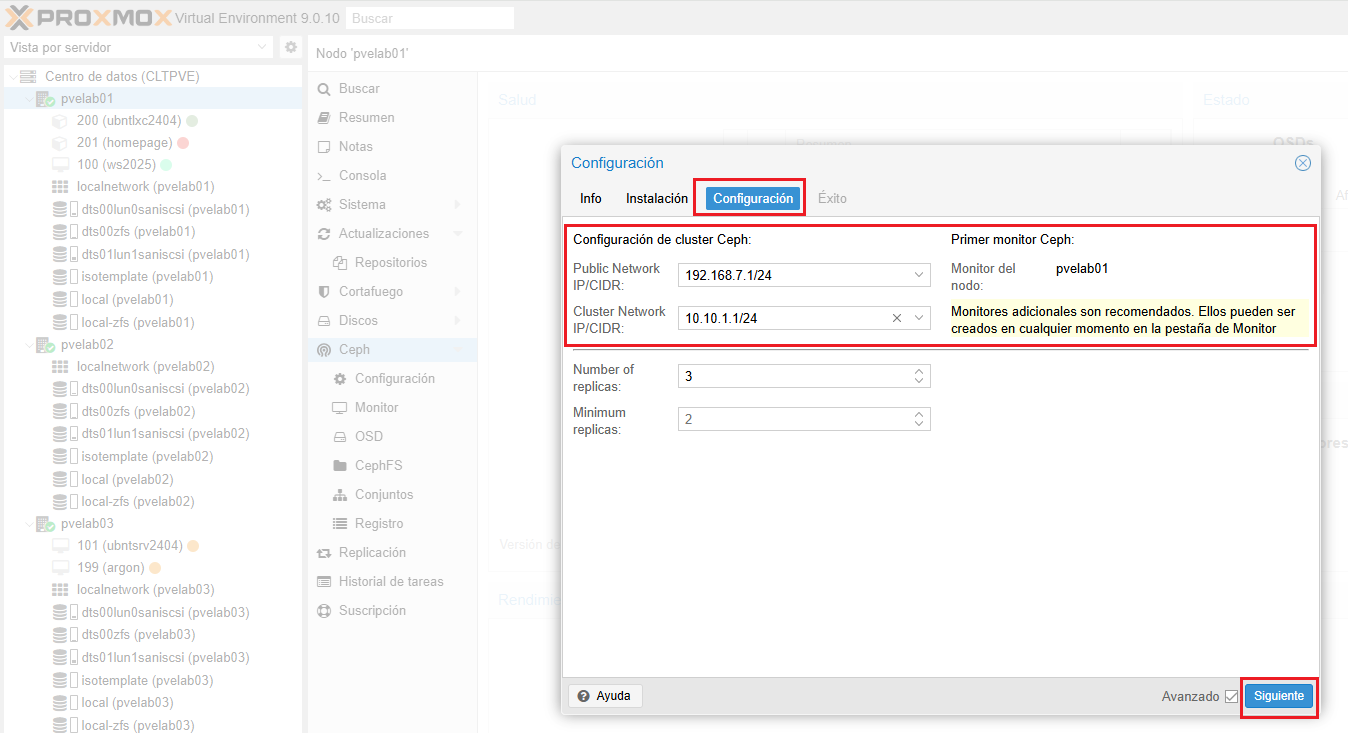Click the Proxmox logo
Viewport: 1348px width, 733px height.
click(88, 17)
